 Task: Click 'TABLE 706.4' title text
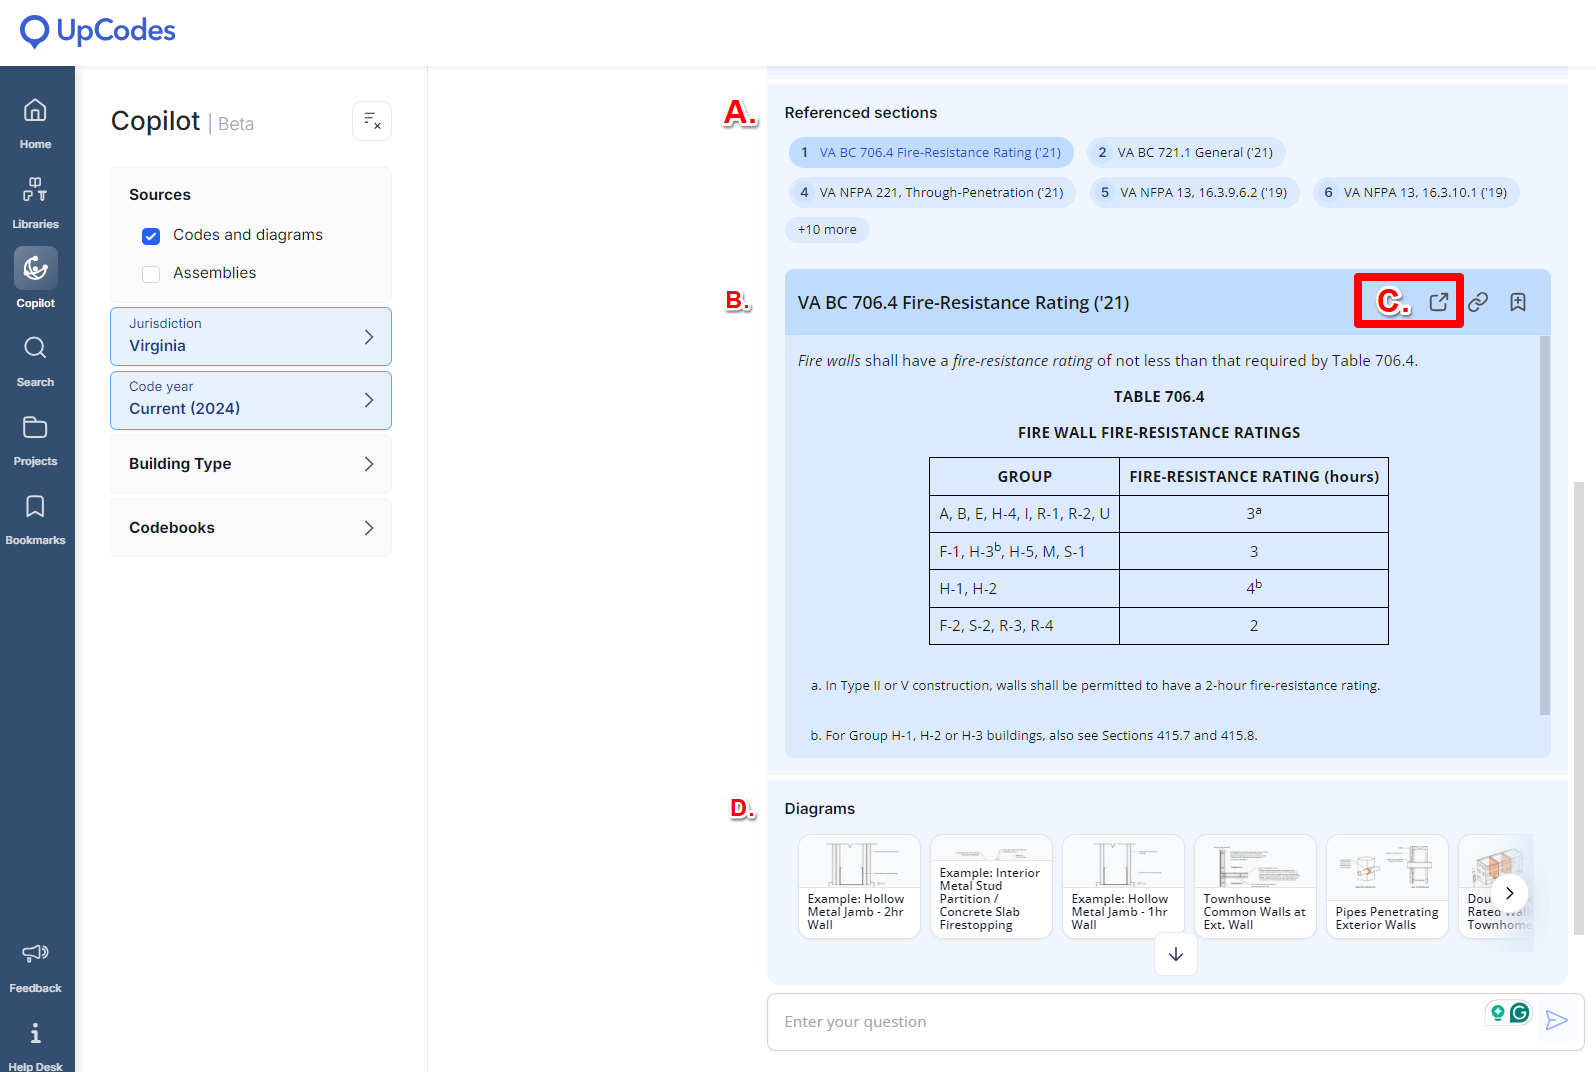pyautogui.click(x=1159, y=397)
